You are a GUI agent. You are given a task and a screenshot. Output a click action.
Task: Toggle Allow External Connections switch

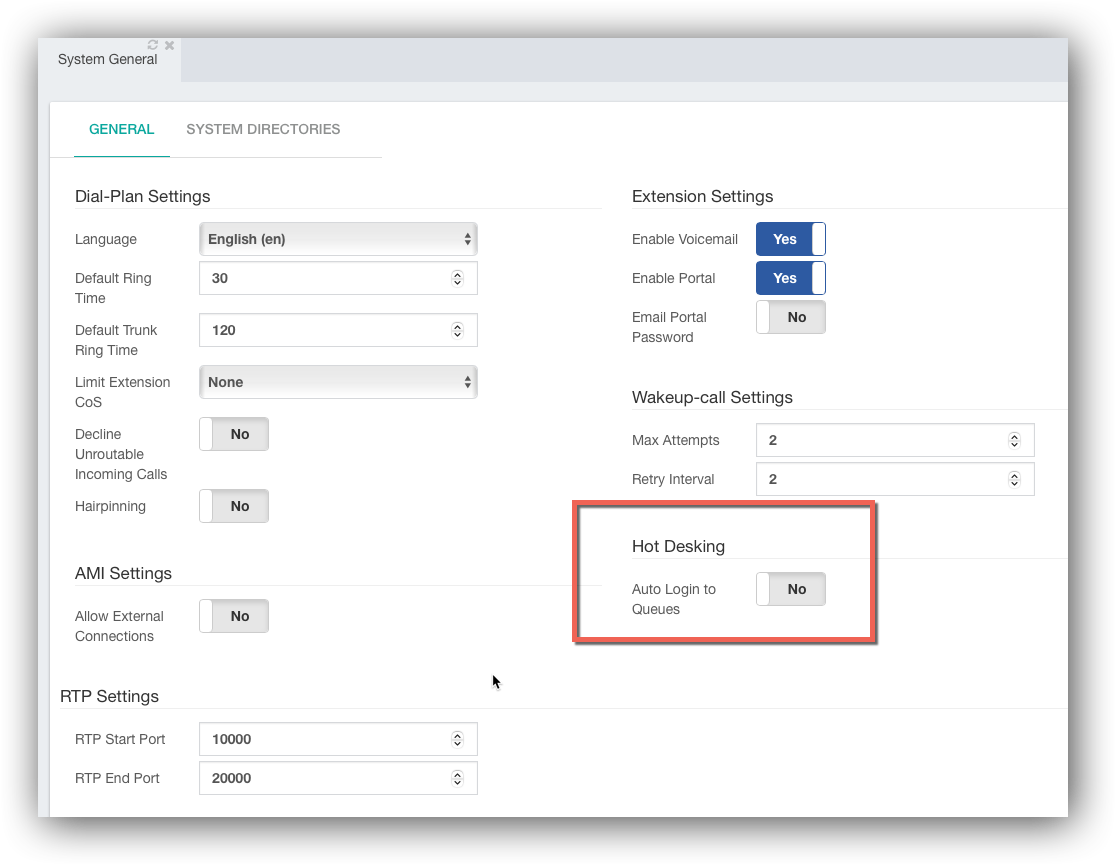point(234,616)
